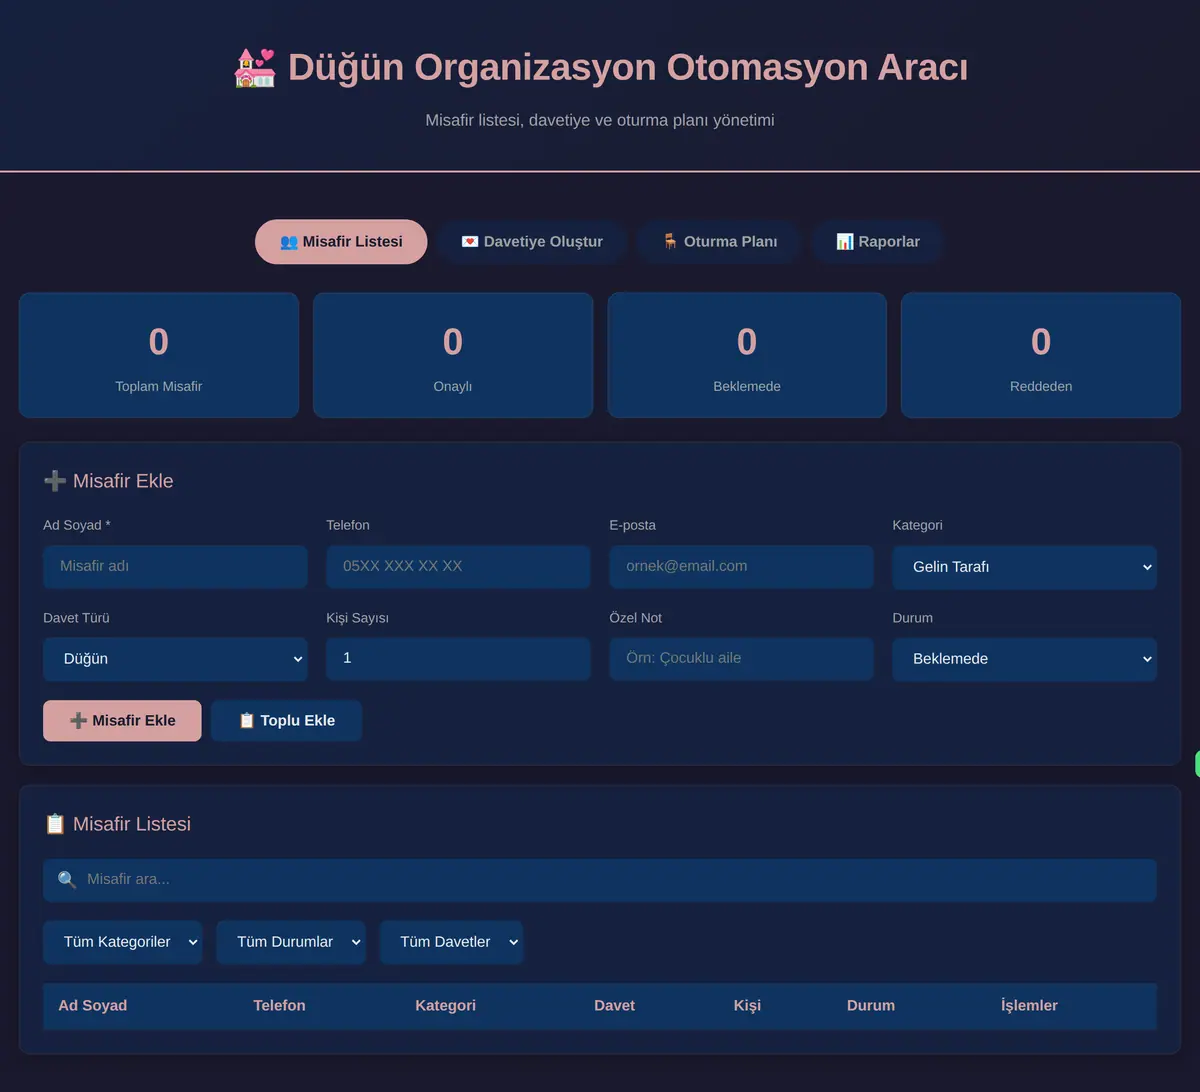Click the Onaylı stat card
1200x1092 pixels.
453,355
